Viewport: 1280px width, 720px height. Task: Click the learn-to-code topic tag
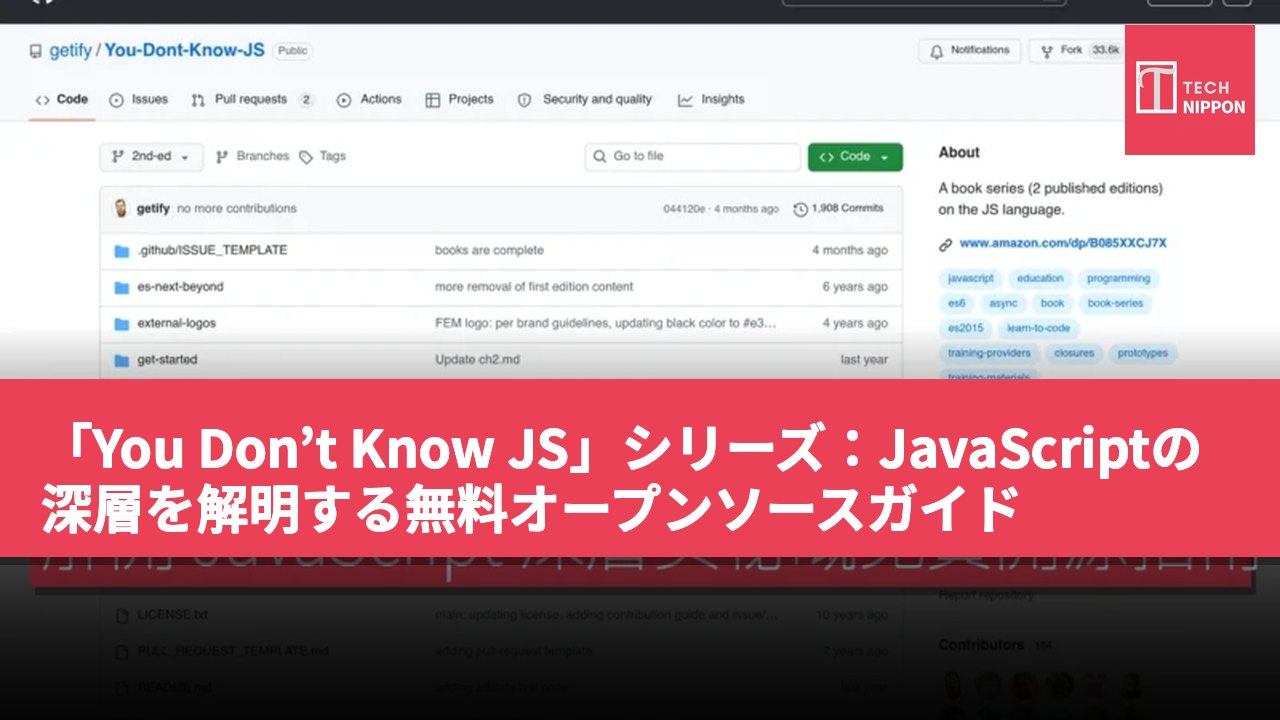(1039, 328)
